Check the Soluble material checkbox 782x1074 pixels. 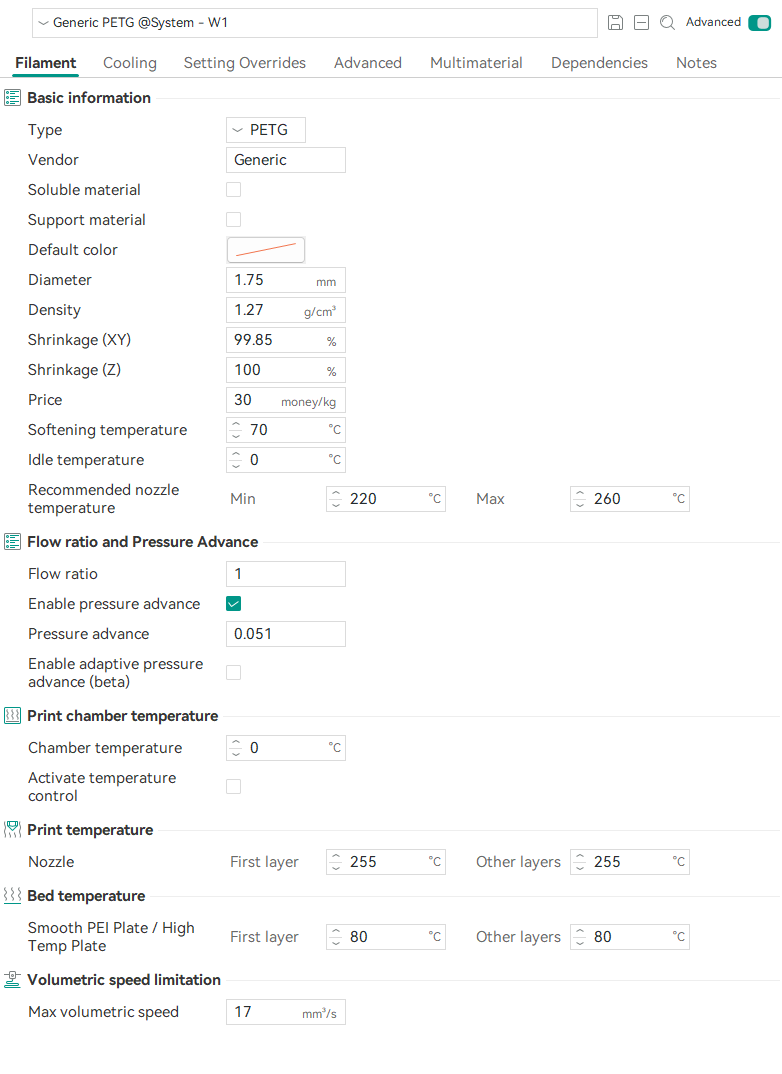[234, 190]
